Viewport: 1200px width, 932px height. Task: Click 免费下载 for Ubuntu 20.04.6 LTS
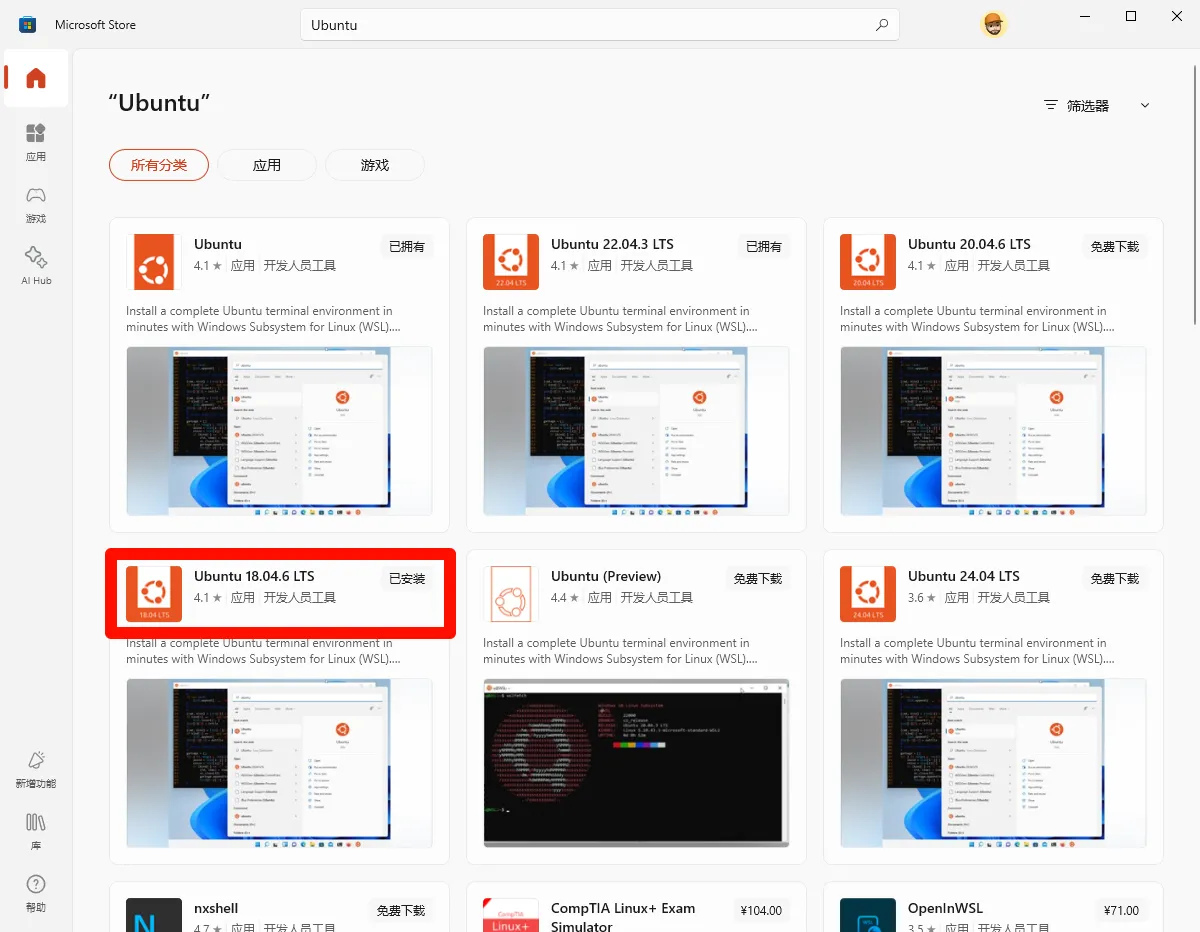coord(1115,246)
